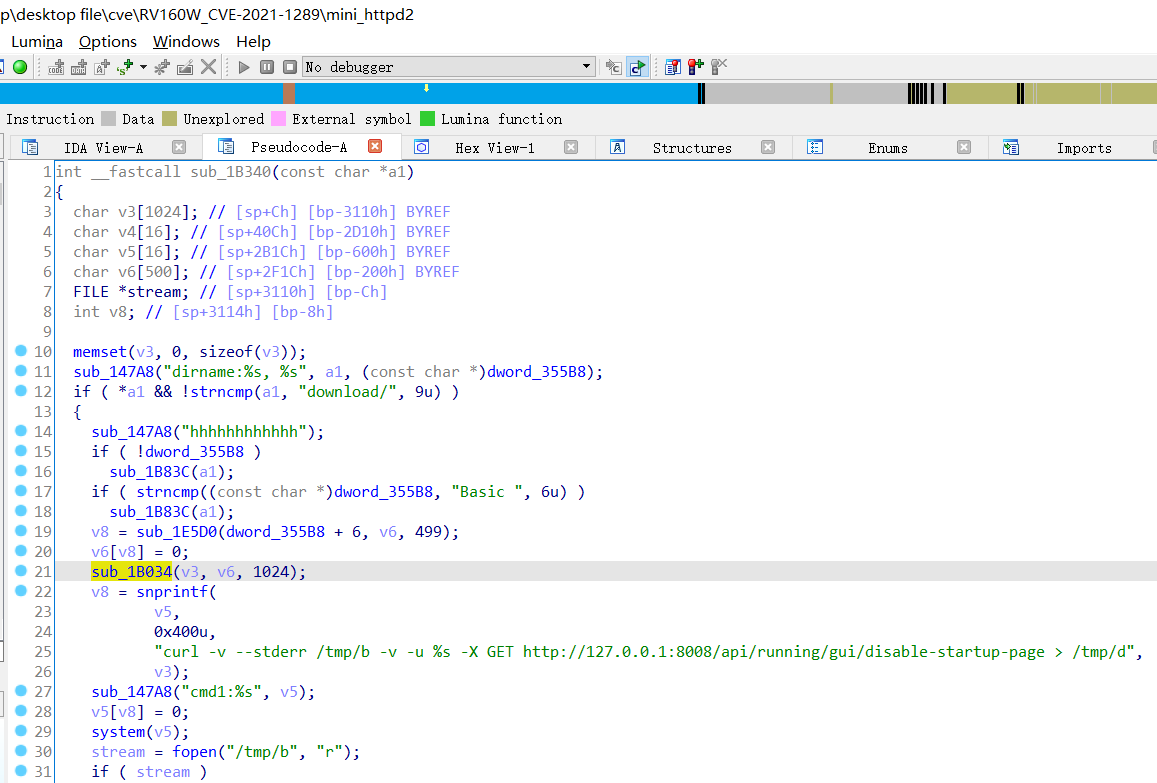The image size is (1157, 783).
Task: Toggle breakpoint dot on line 10
Action: (x=21, y=351)
